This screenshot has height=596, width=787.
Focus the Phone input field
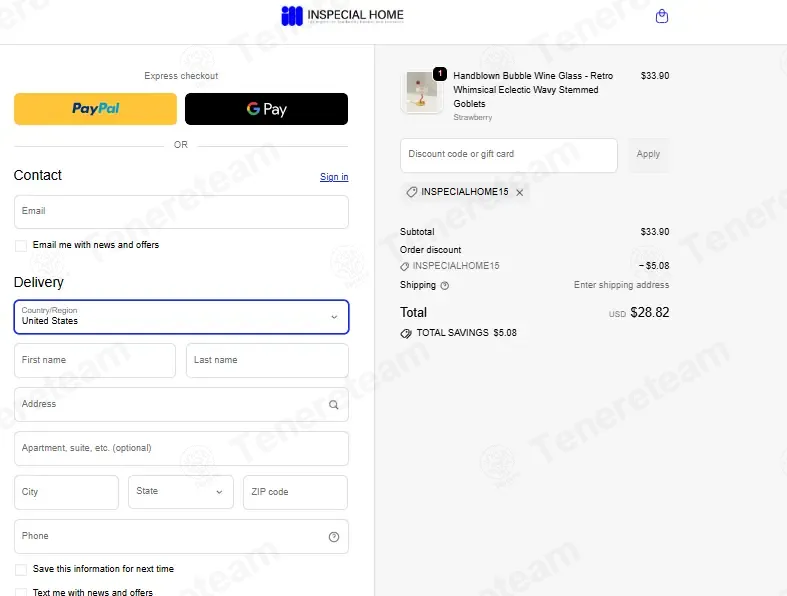point(181,537)
